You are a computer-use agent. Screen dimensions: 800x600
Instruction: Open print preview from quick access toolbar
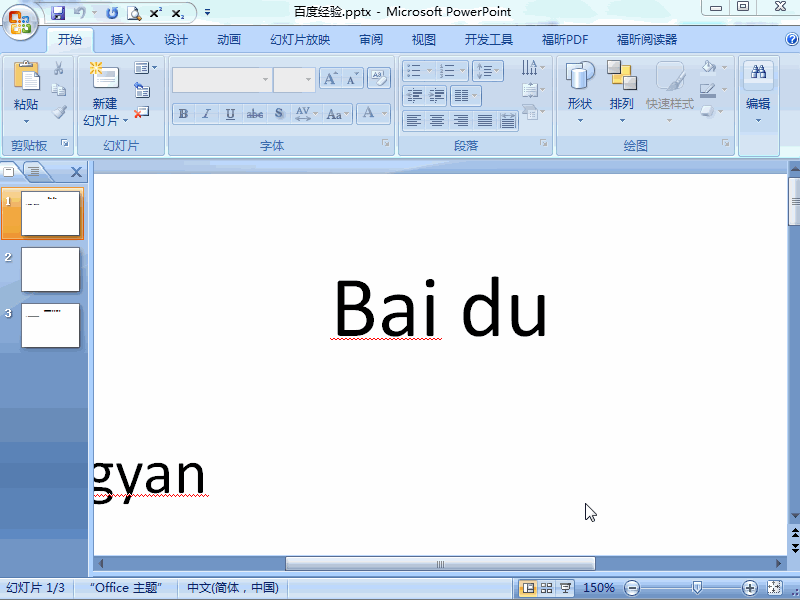point(134,13)
